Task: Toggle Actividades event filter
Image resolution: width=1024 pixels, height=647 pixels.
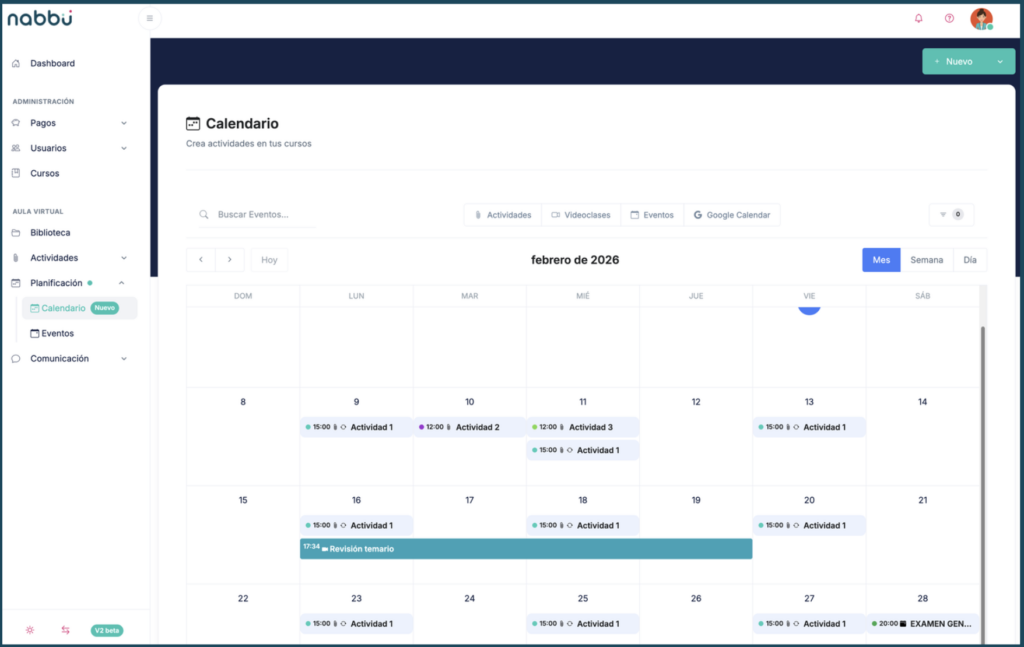Action: 503,215
